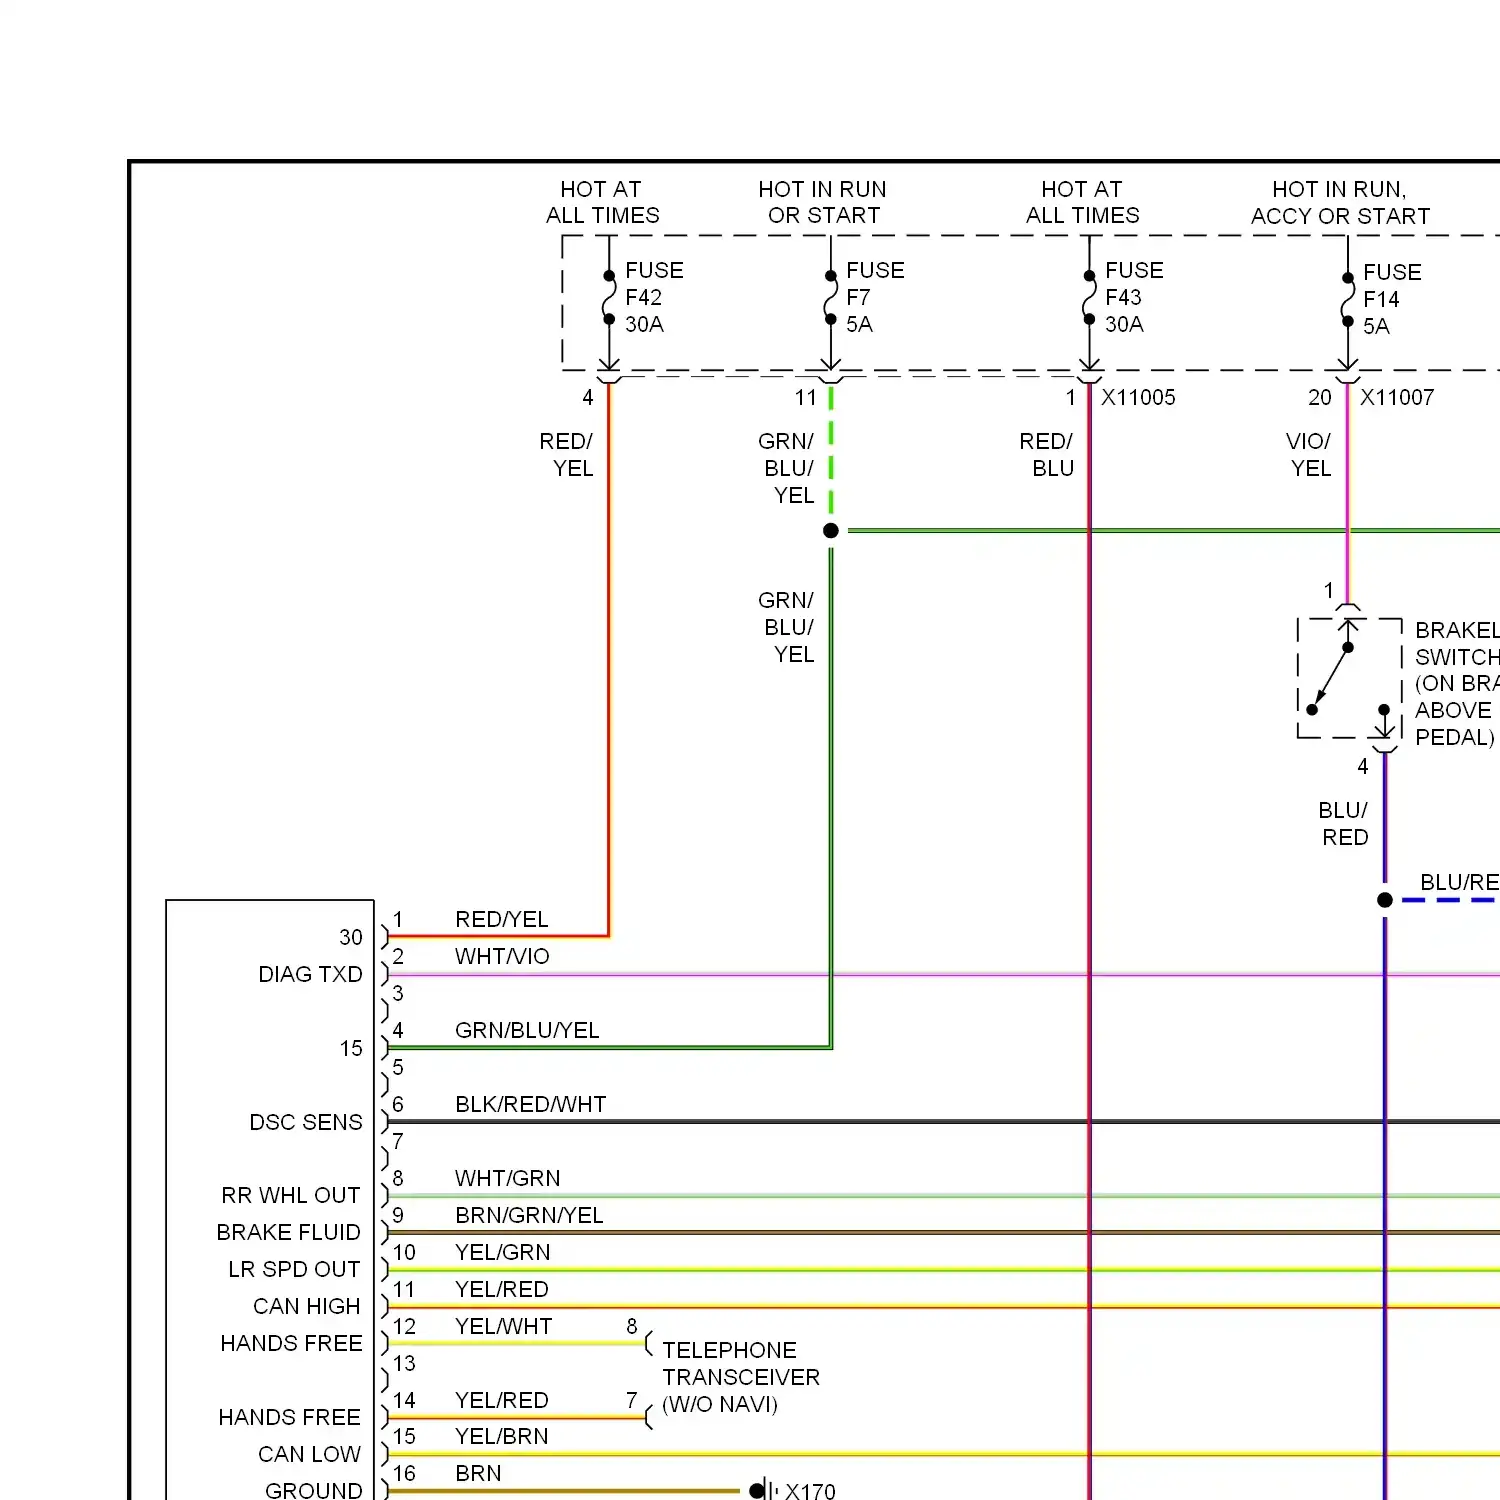Click GRN/BLU/YEL wire label at pin 4

click(x=527, y=1030)
